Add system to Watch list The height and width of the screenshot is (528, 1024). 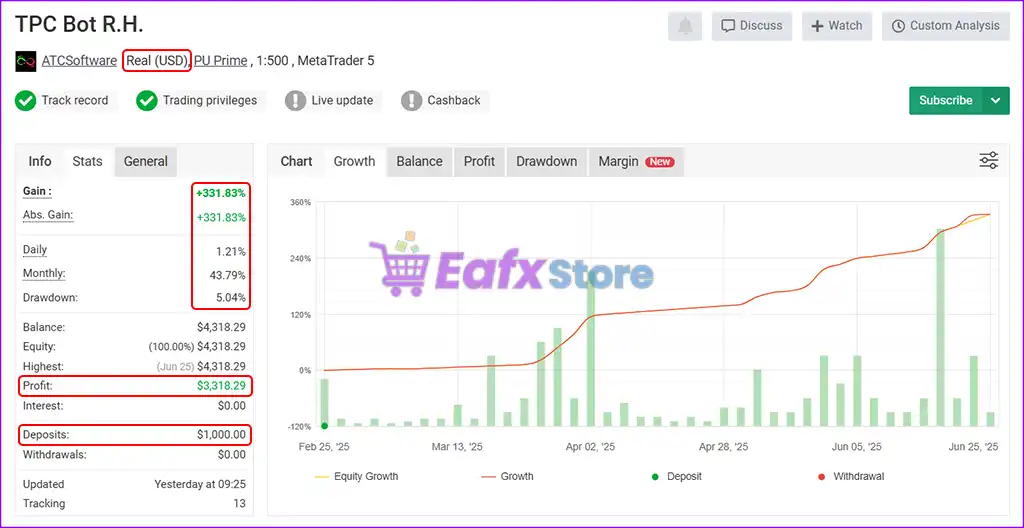pos(837,26)
